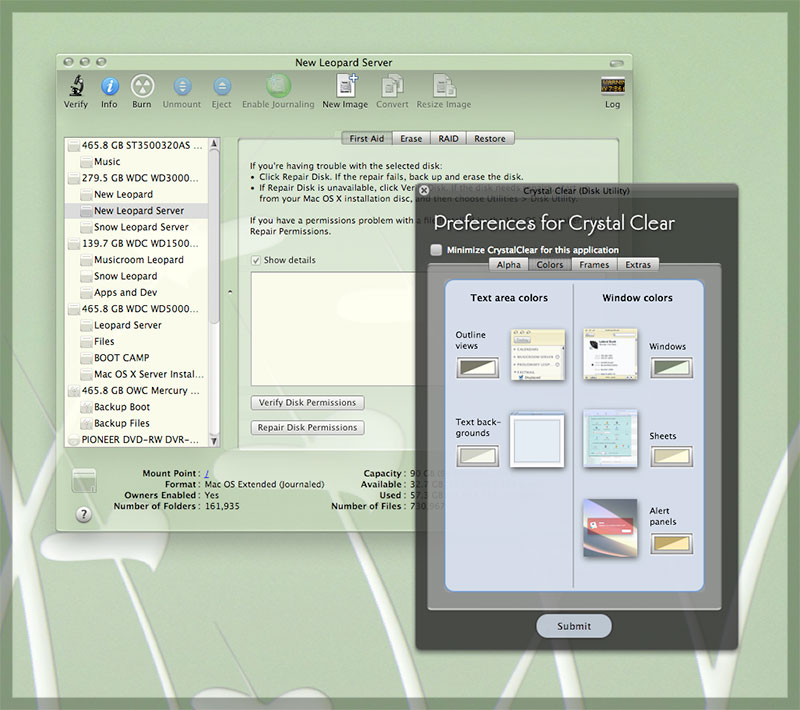800x710 pixels.
Task: Click the Verify Disk Permissions button
Action: click(308, 402)
